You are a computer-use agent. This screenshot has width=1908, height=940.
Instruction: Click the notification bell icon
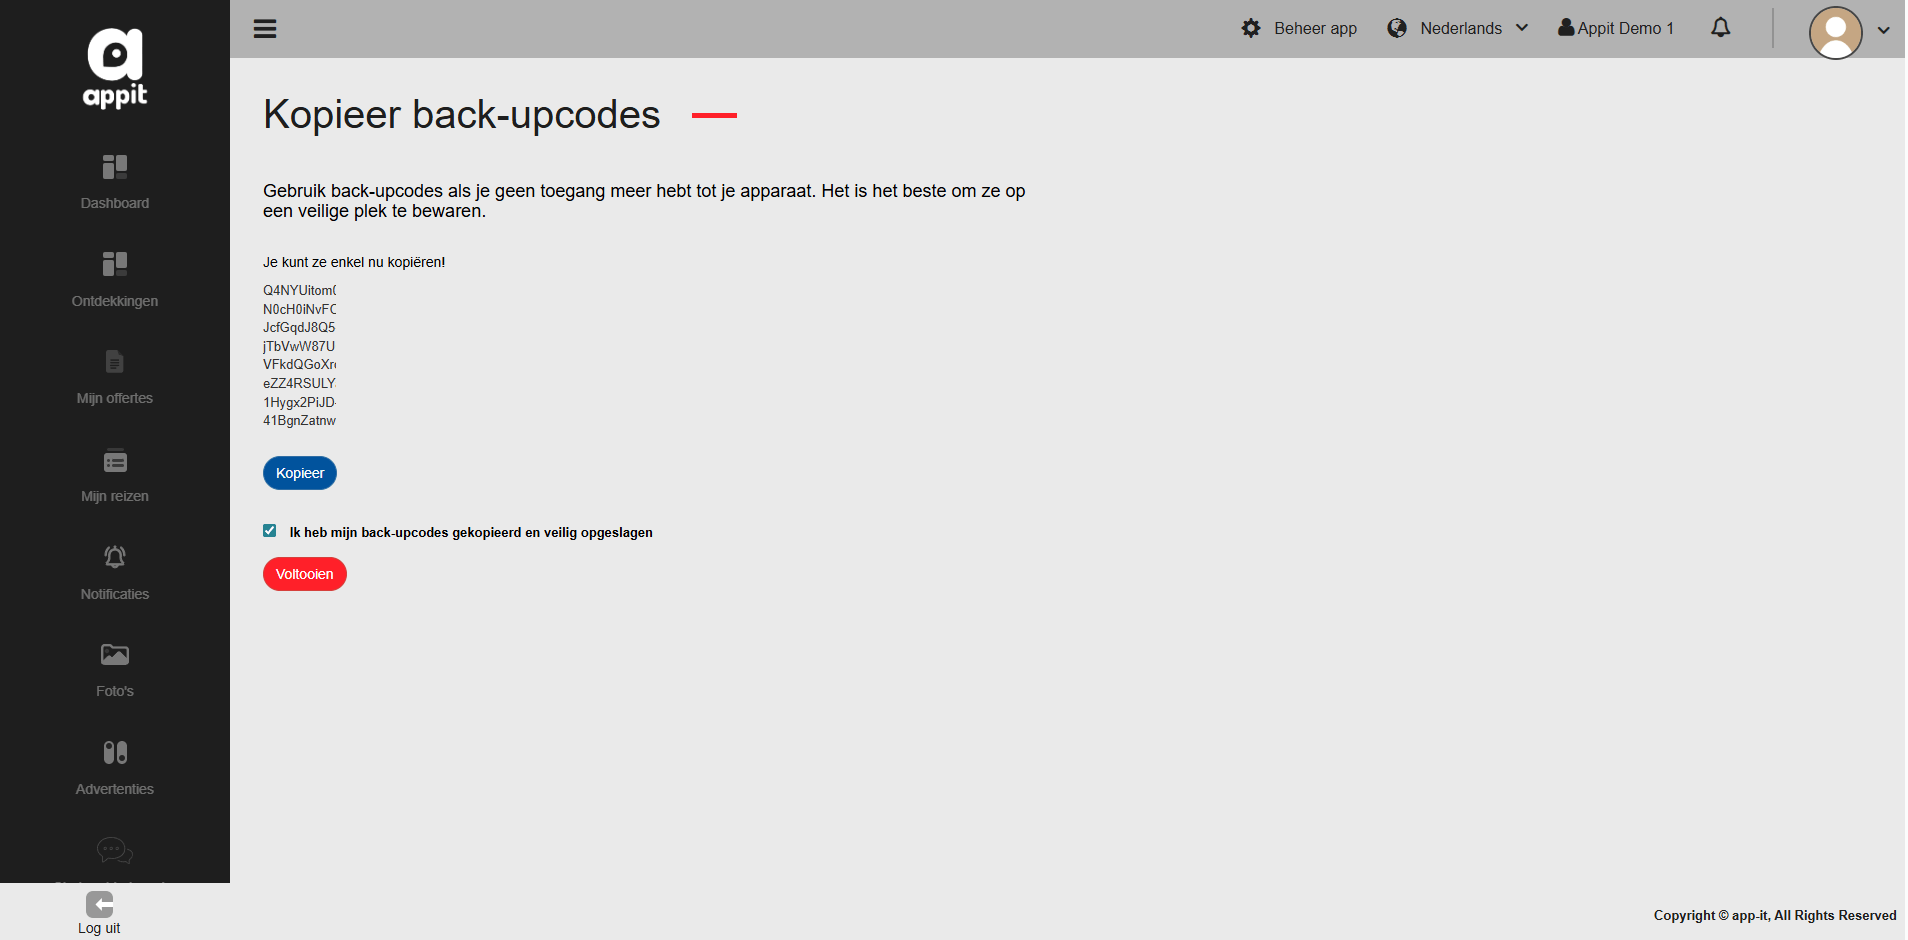(x=1720, y=28)
